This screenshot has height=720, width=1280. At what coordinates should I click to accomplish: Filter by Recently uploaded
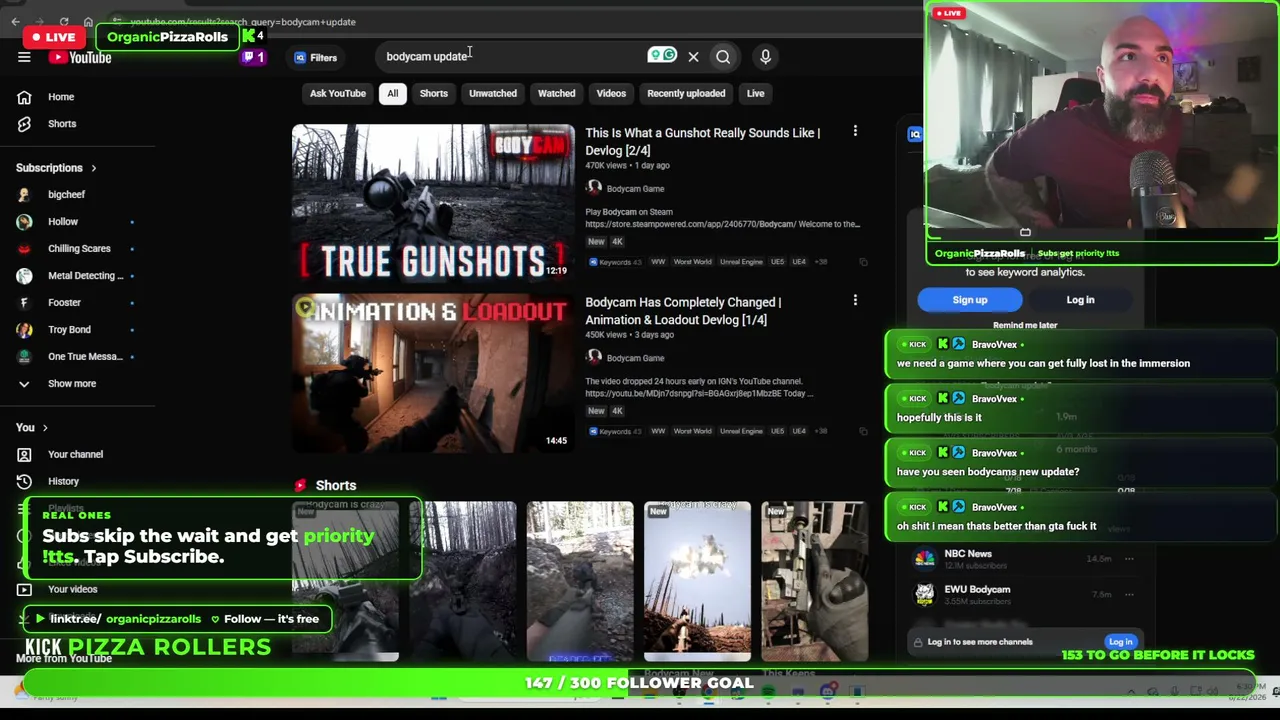(x=686, y=94)
